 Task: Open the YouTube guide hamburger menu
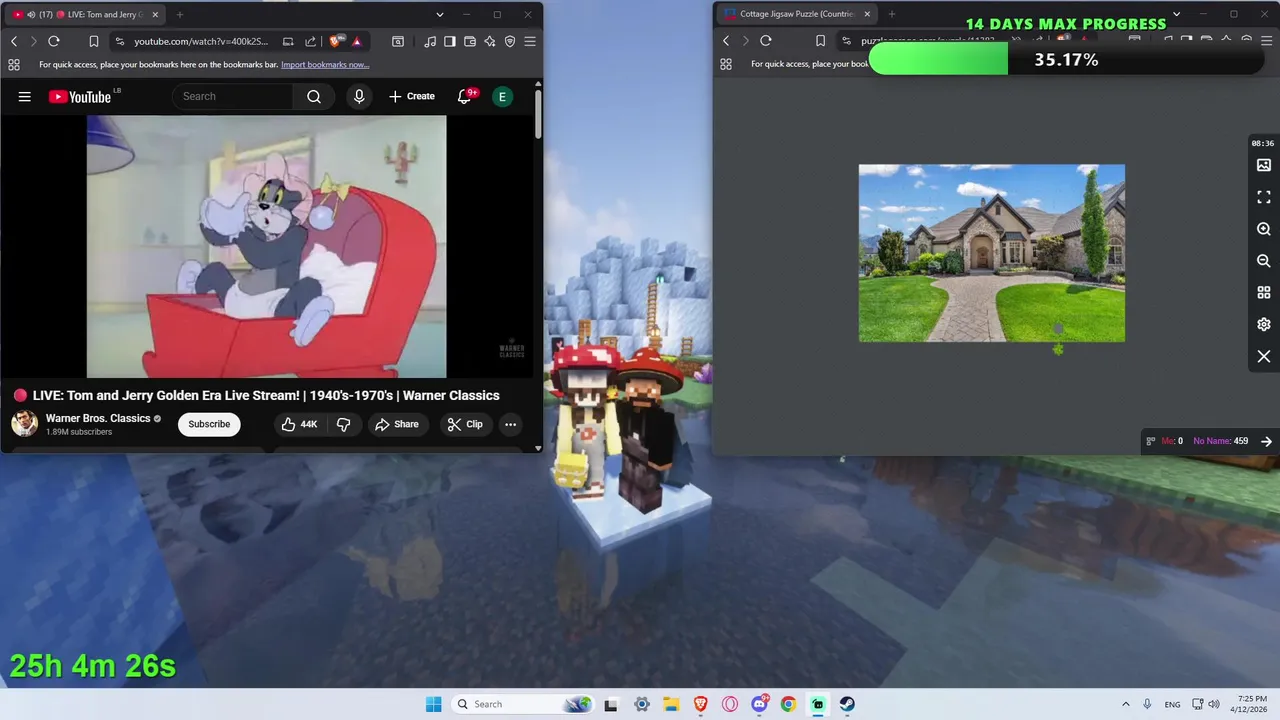[x=25, y=96]
